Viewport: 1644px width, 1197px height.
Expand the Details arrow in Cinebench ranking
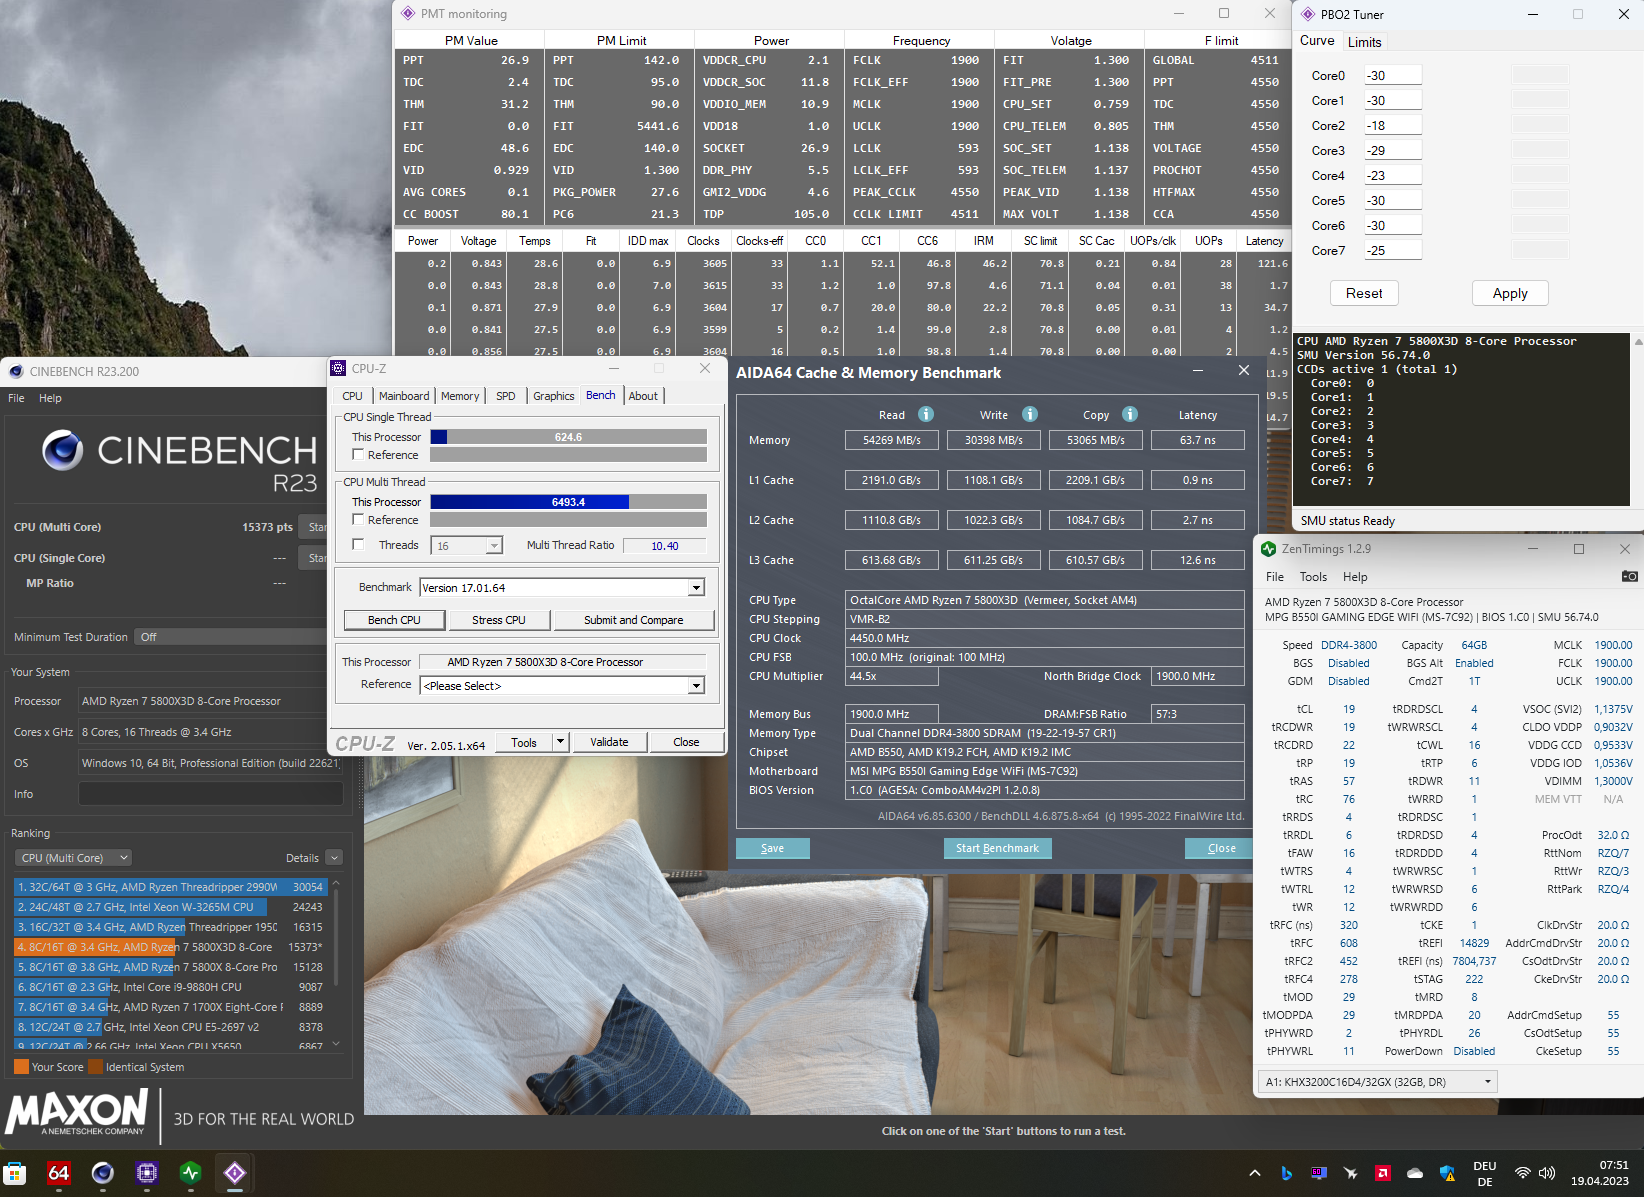click(335, 858)
